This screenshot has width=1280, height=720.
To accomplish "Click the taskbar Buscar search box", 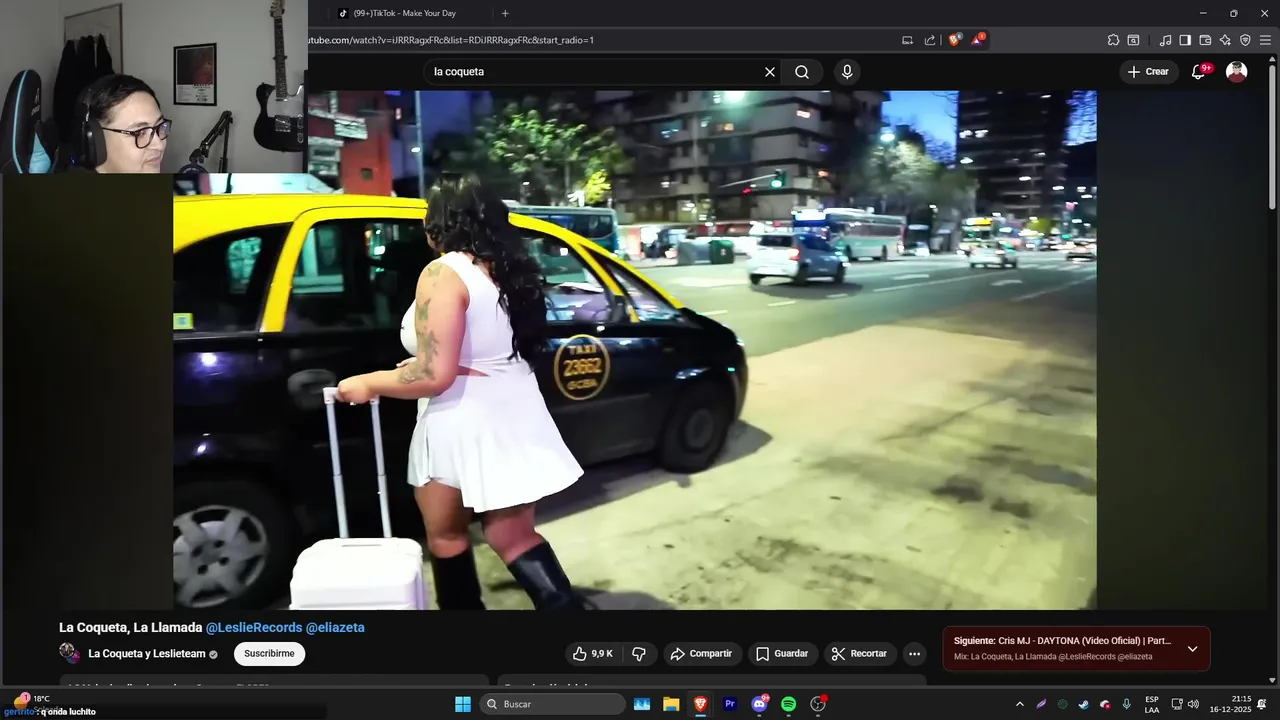I will pyautogui.click(x=552, y=704).
